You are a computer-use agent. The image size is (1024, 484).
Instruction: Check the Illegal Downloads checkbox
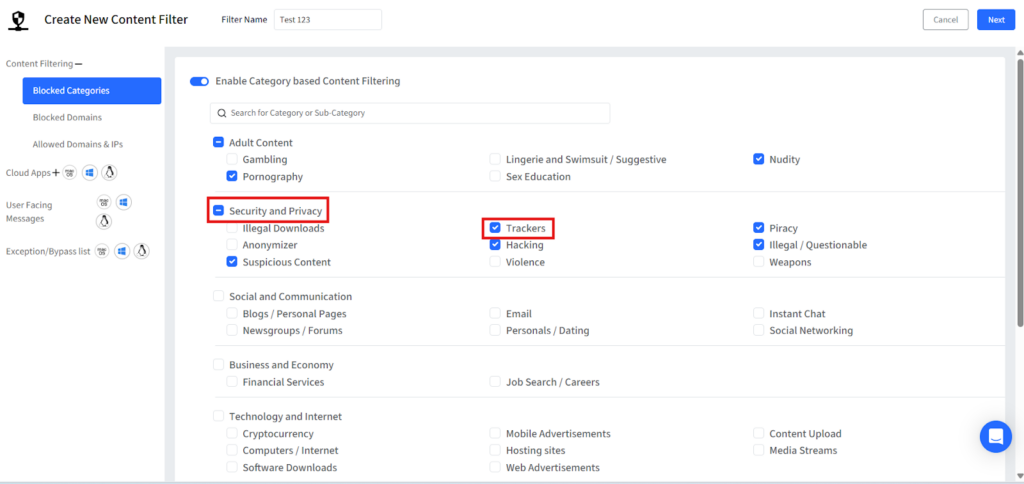pyautogui.click(x=232, y=229)
